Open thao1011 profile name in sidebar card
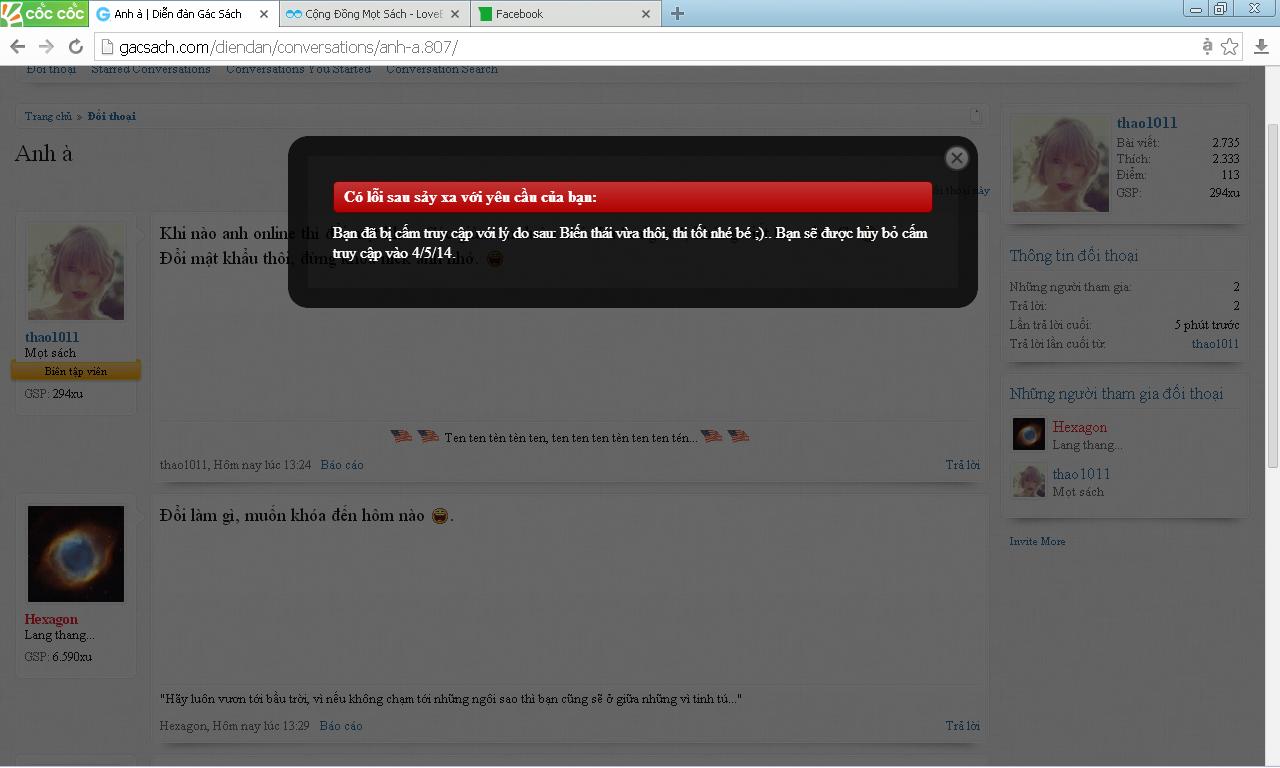This screenshot has width=1280, height=768. [1147, 123]
